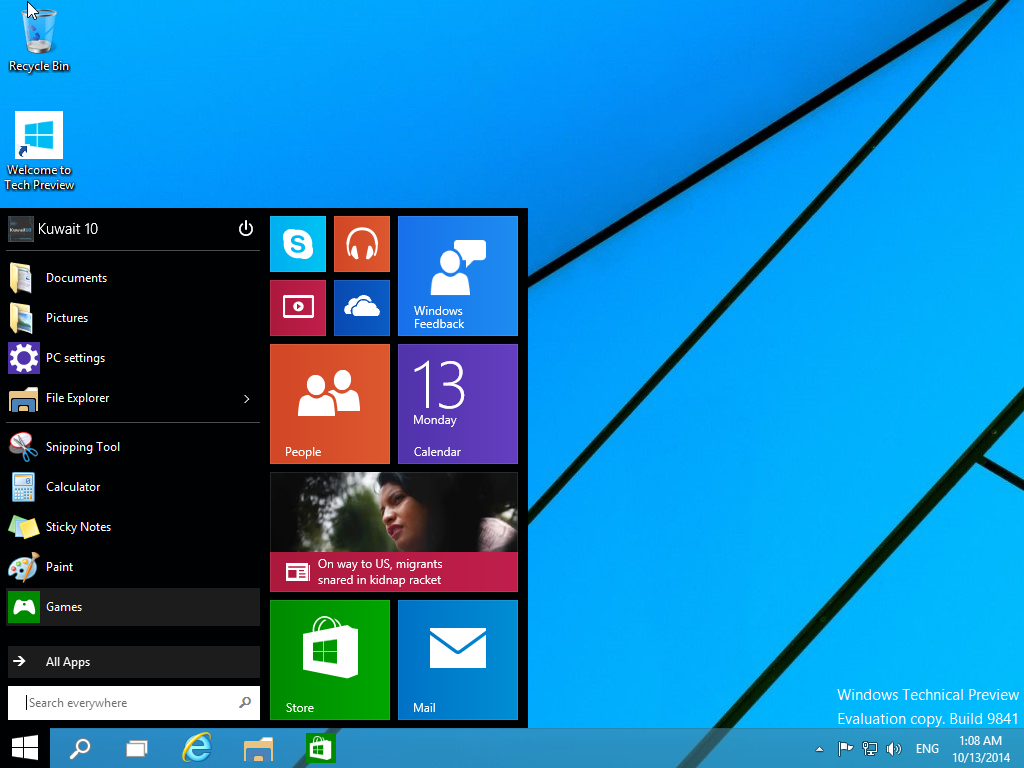Open the Calendar tile showing Monday 13

(x=457, y=403)
